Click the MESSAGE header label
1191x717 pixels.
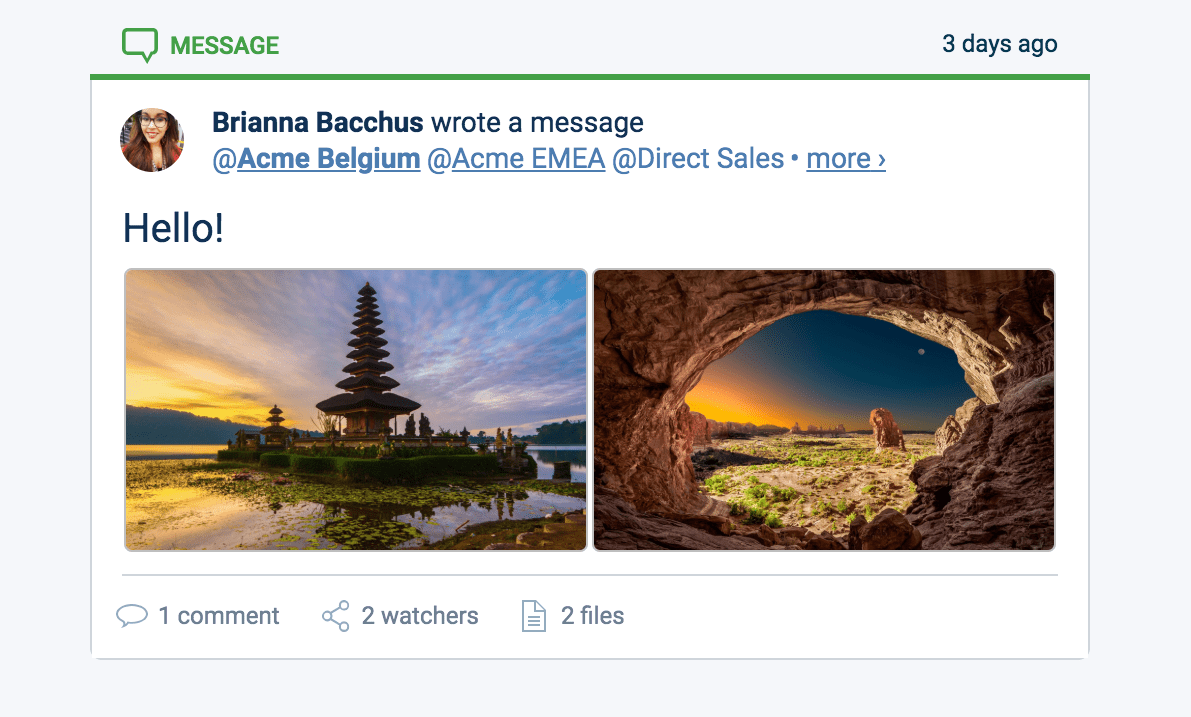(x=224, y=45)
